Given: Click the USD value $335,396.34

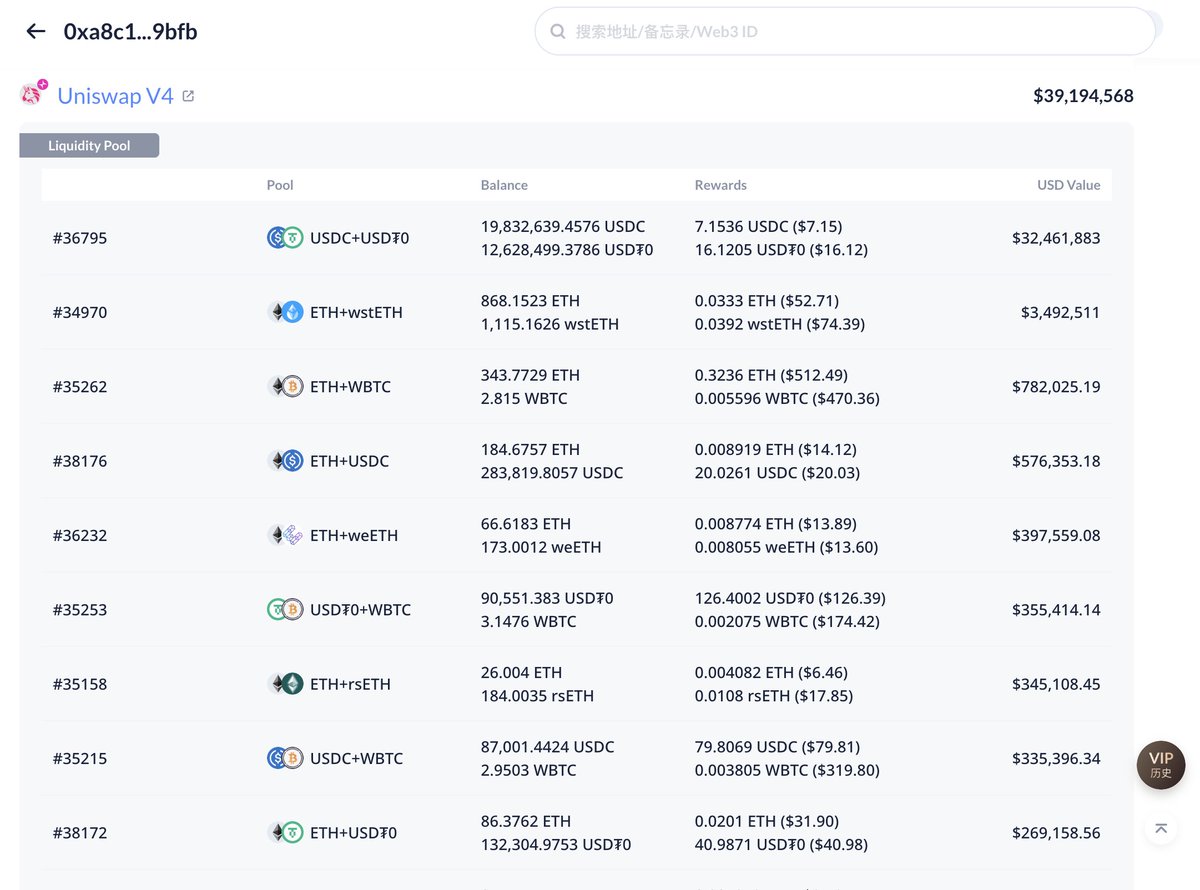Looking at the screenshot, I should tap(1056, 758).
